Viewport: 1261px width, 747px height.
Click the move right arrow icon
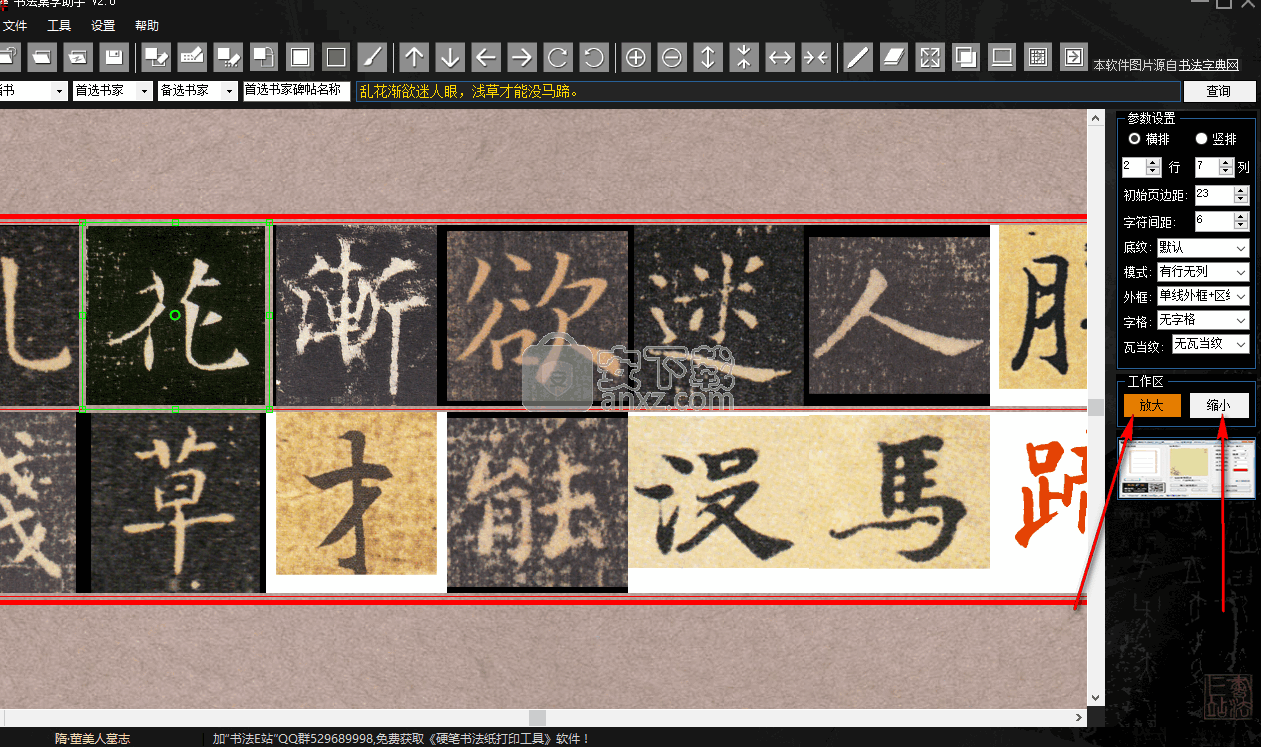coord(521,56)
